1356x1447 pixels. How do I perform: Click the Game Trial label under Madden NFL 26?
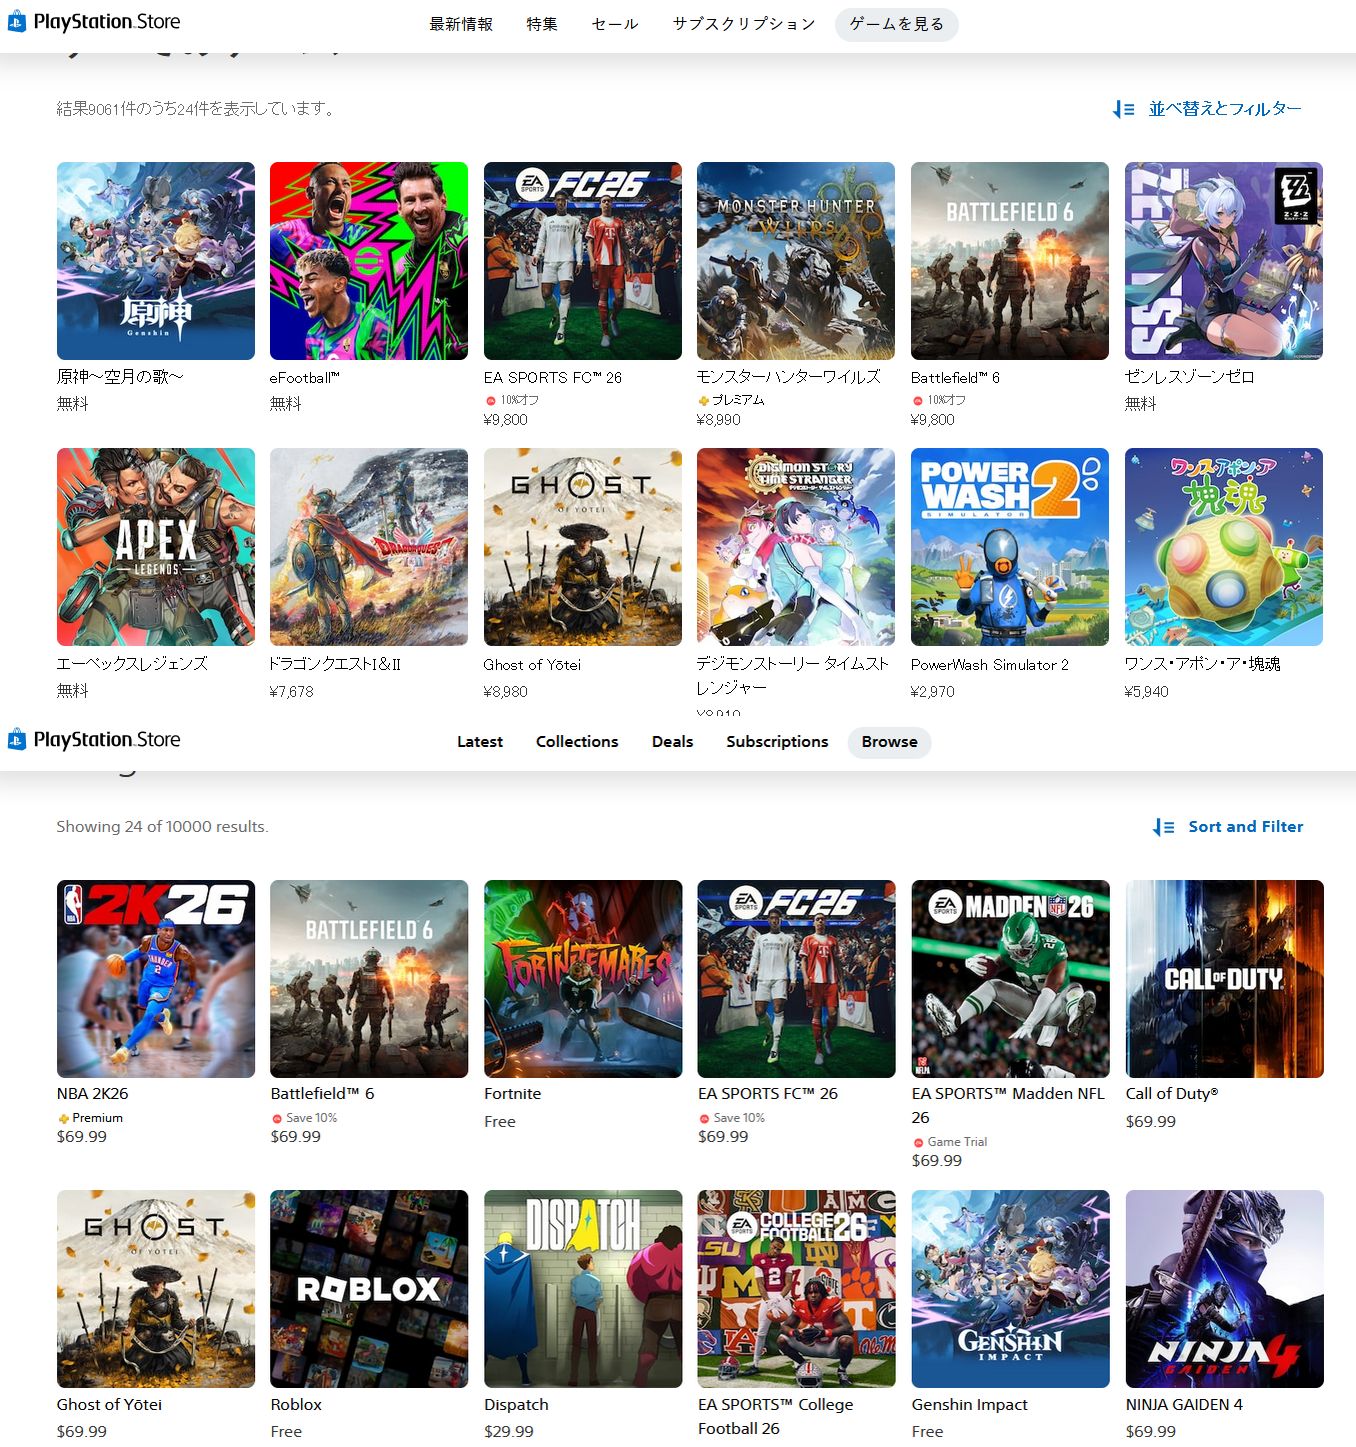[957, 1142]
